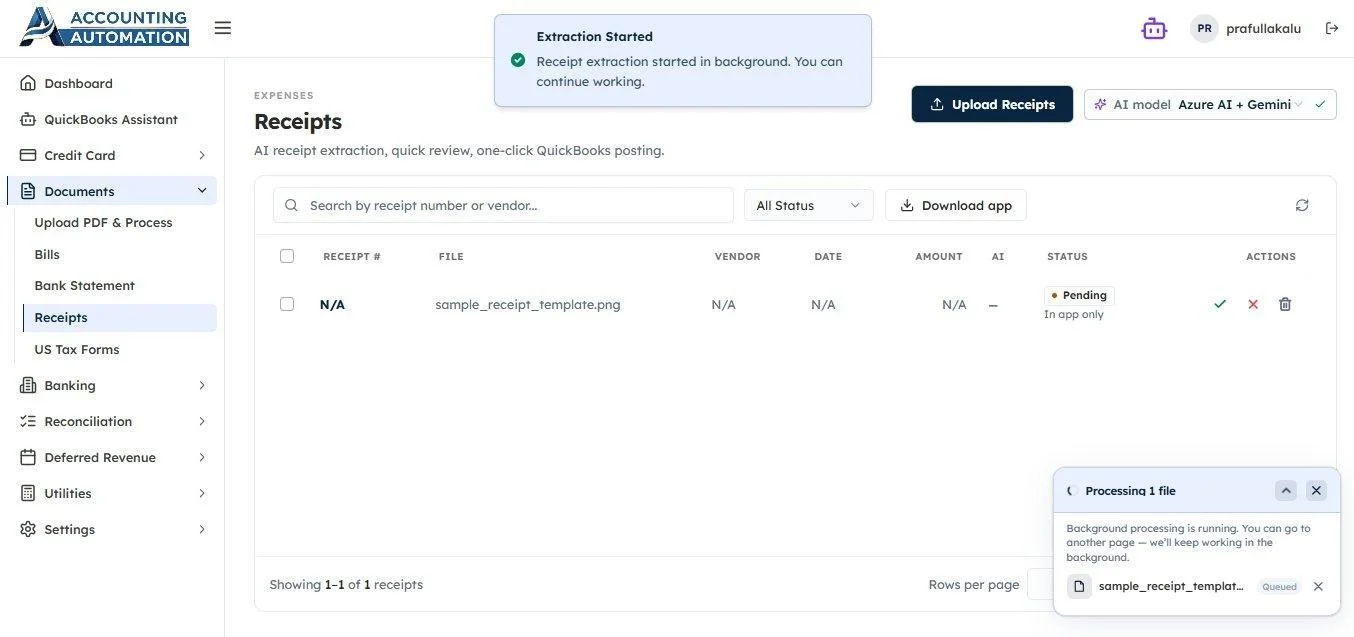This screenshot has height=637, width=1354.
Task: Open Upload PDF & Process
Action: (x=119, y=222)
